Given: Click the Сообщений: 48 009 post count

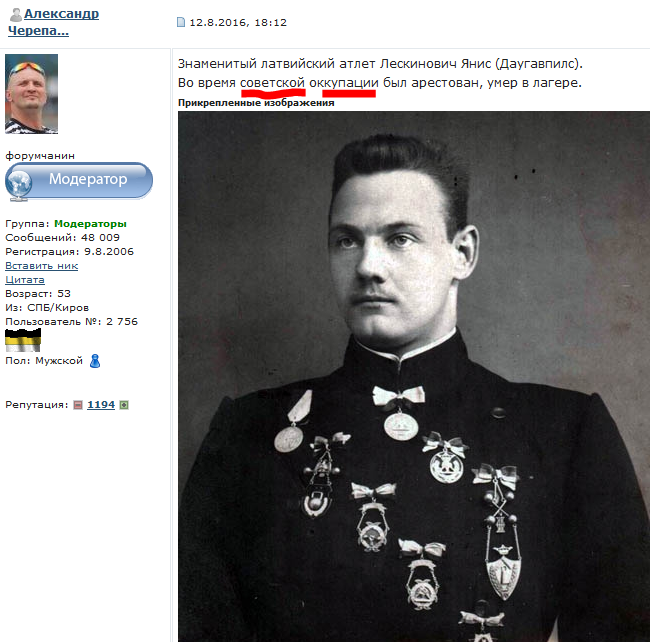Looking at the screenshot, I should click(x=62, y=237).
